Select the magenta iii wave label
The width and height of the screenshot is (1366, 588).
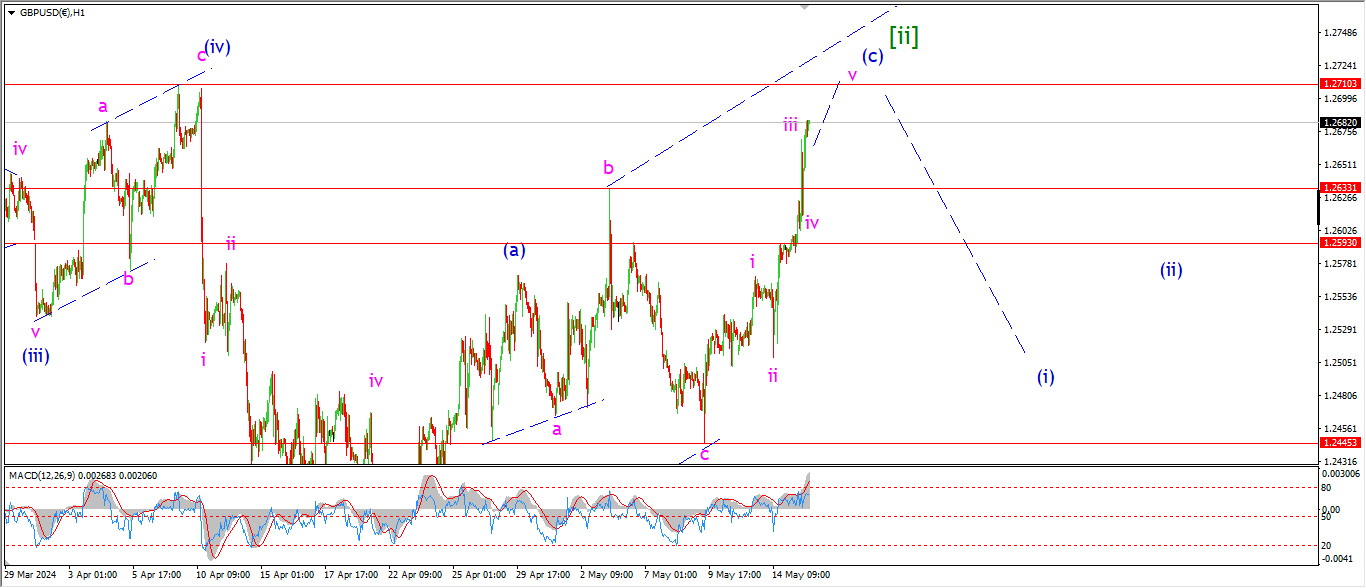pyautogui.click(x=790, y=124)
